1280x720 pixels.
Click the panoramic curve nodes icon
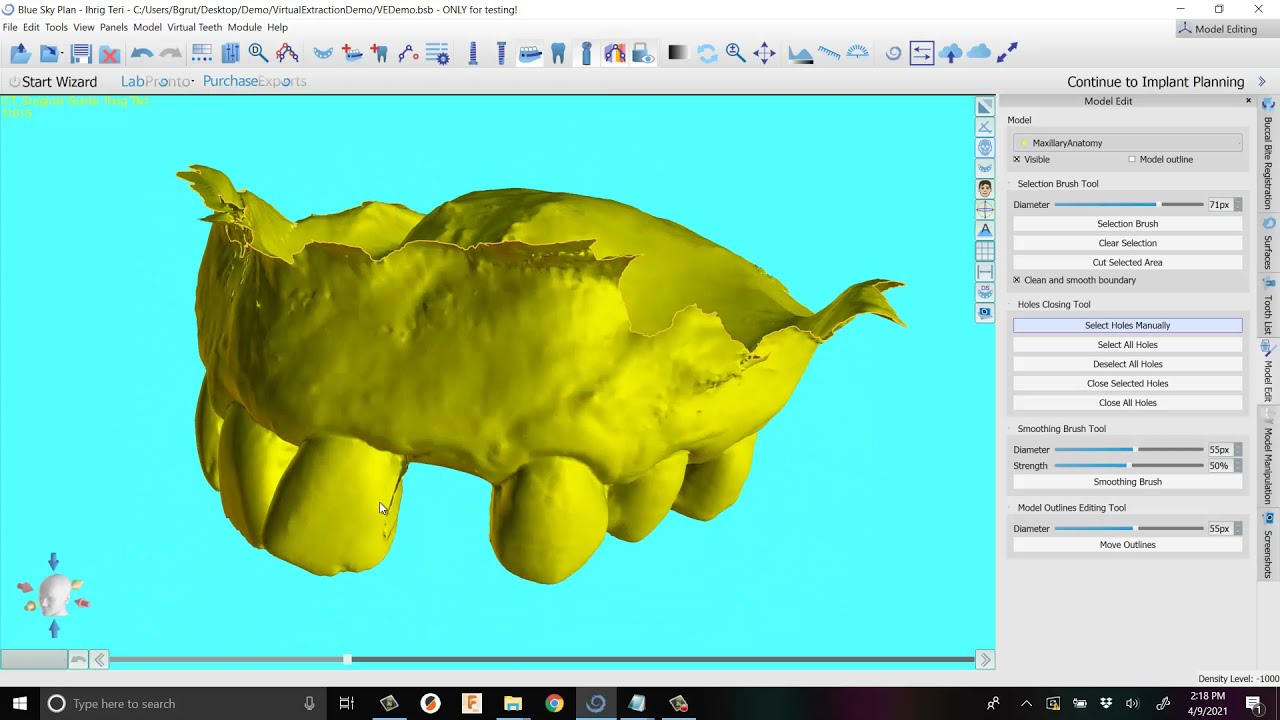(287, 54)
